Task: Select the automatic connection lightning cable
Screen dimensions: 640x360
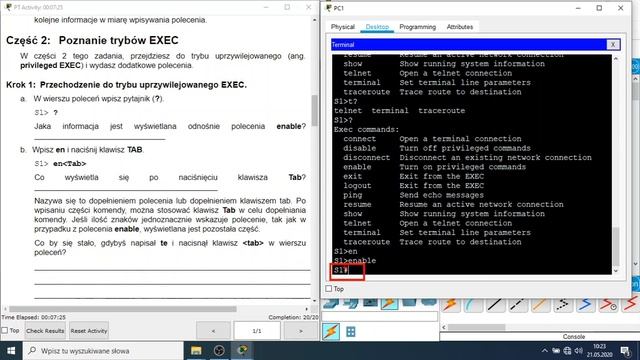Action: point(451,305)
